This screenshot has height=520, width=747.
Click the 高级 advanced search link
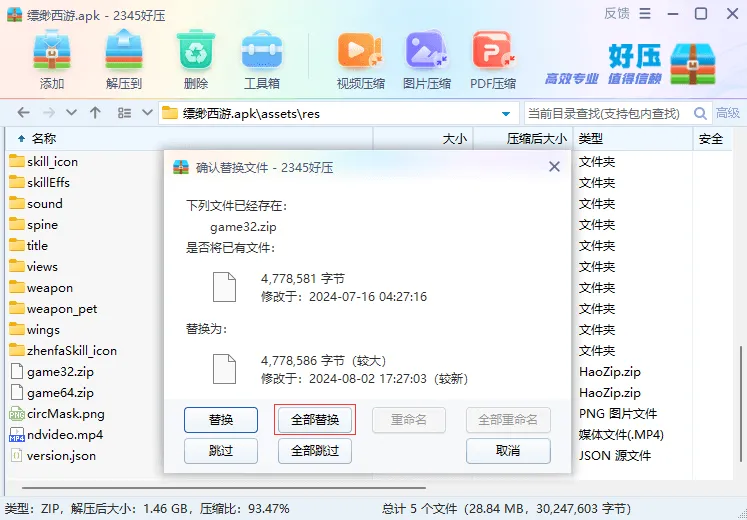727,113
